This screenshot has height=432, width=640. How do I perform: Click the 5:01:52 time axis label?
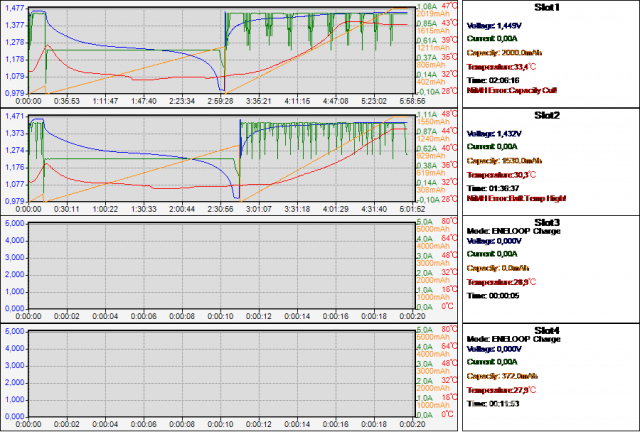412,209
